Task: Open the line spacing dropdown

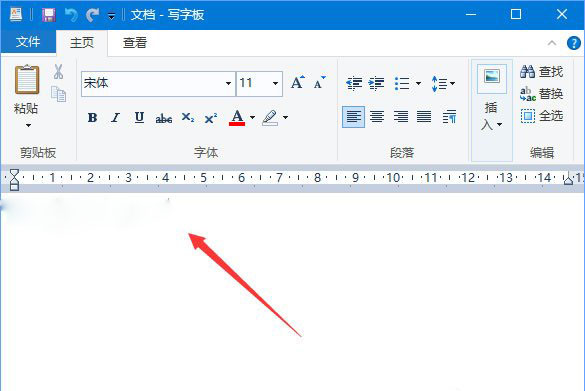Action: point(443,84)
